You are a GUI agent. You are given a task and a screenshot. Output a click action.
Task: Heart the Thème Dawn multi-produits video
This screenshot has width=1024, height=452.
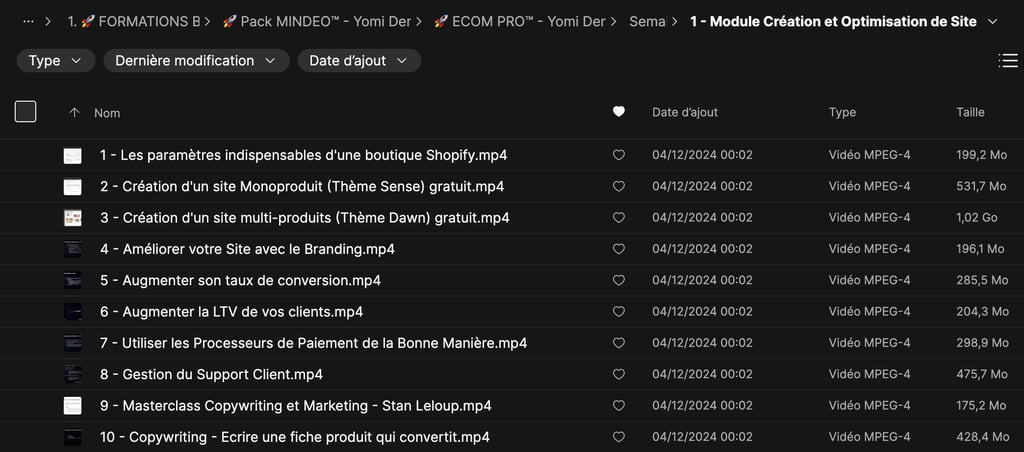point(618,218)
